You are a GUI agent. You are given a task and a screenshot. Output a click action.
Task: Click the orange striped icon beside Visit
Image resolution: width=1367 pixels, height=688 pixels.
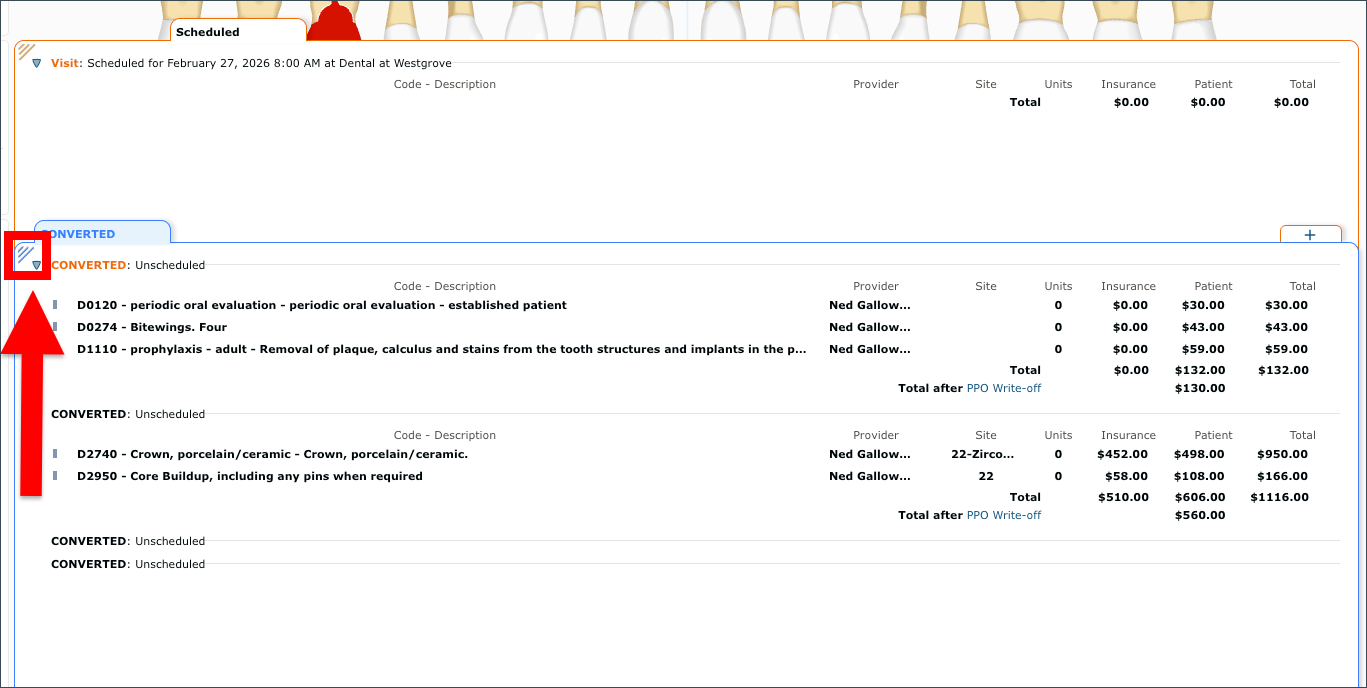click(x=26, y=50)
